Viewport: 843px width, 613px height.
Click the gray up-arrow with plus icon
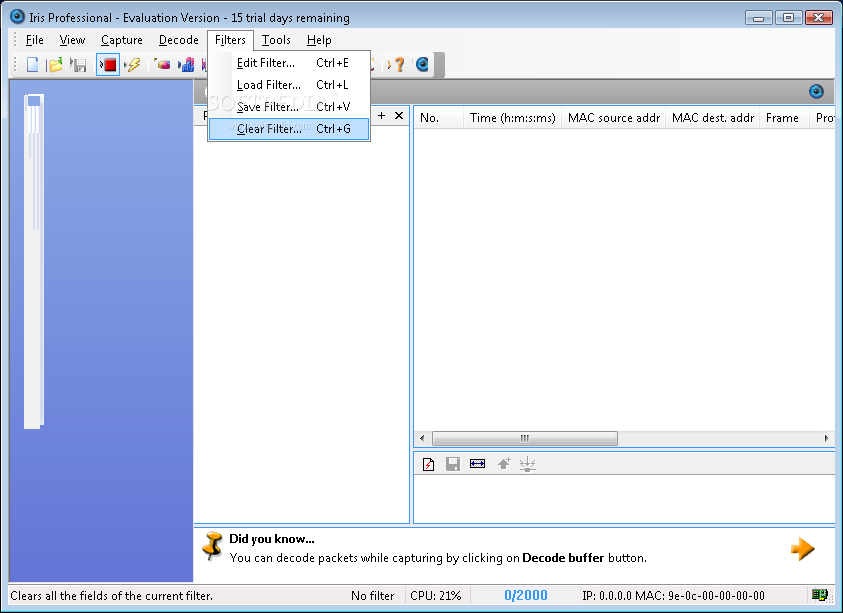tap(504, 463)
